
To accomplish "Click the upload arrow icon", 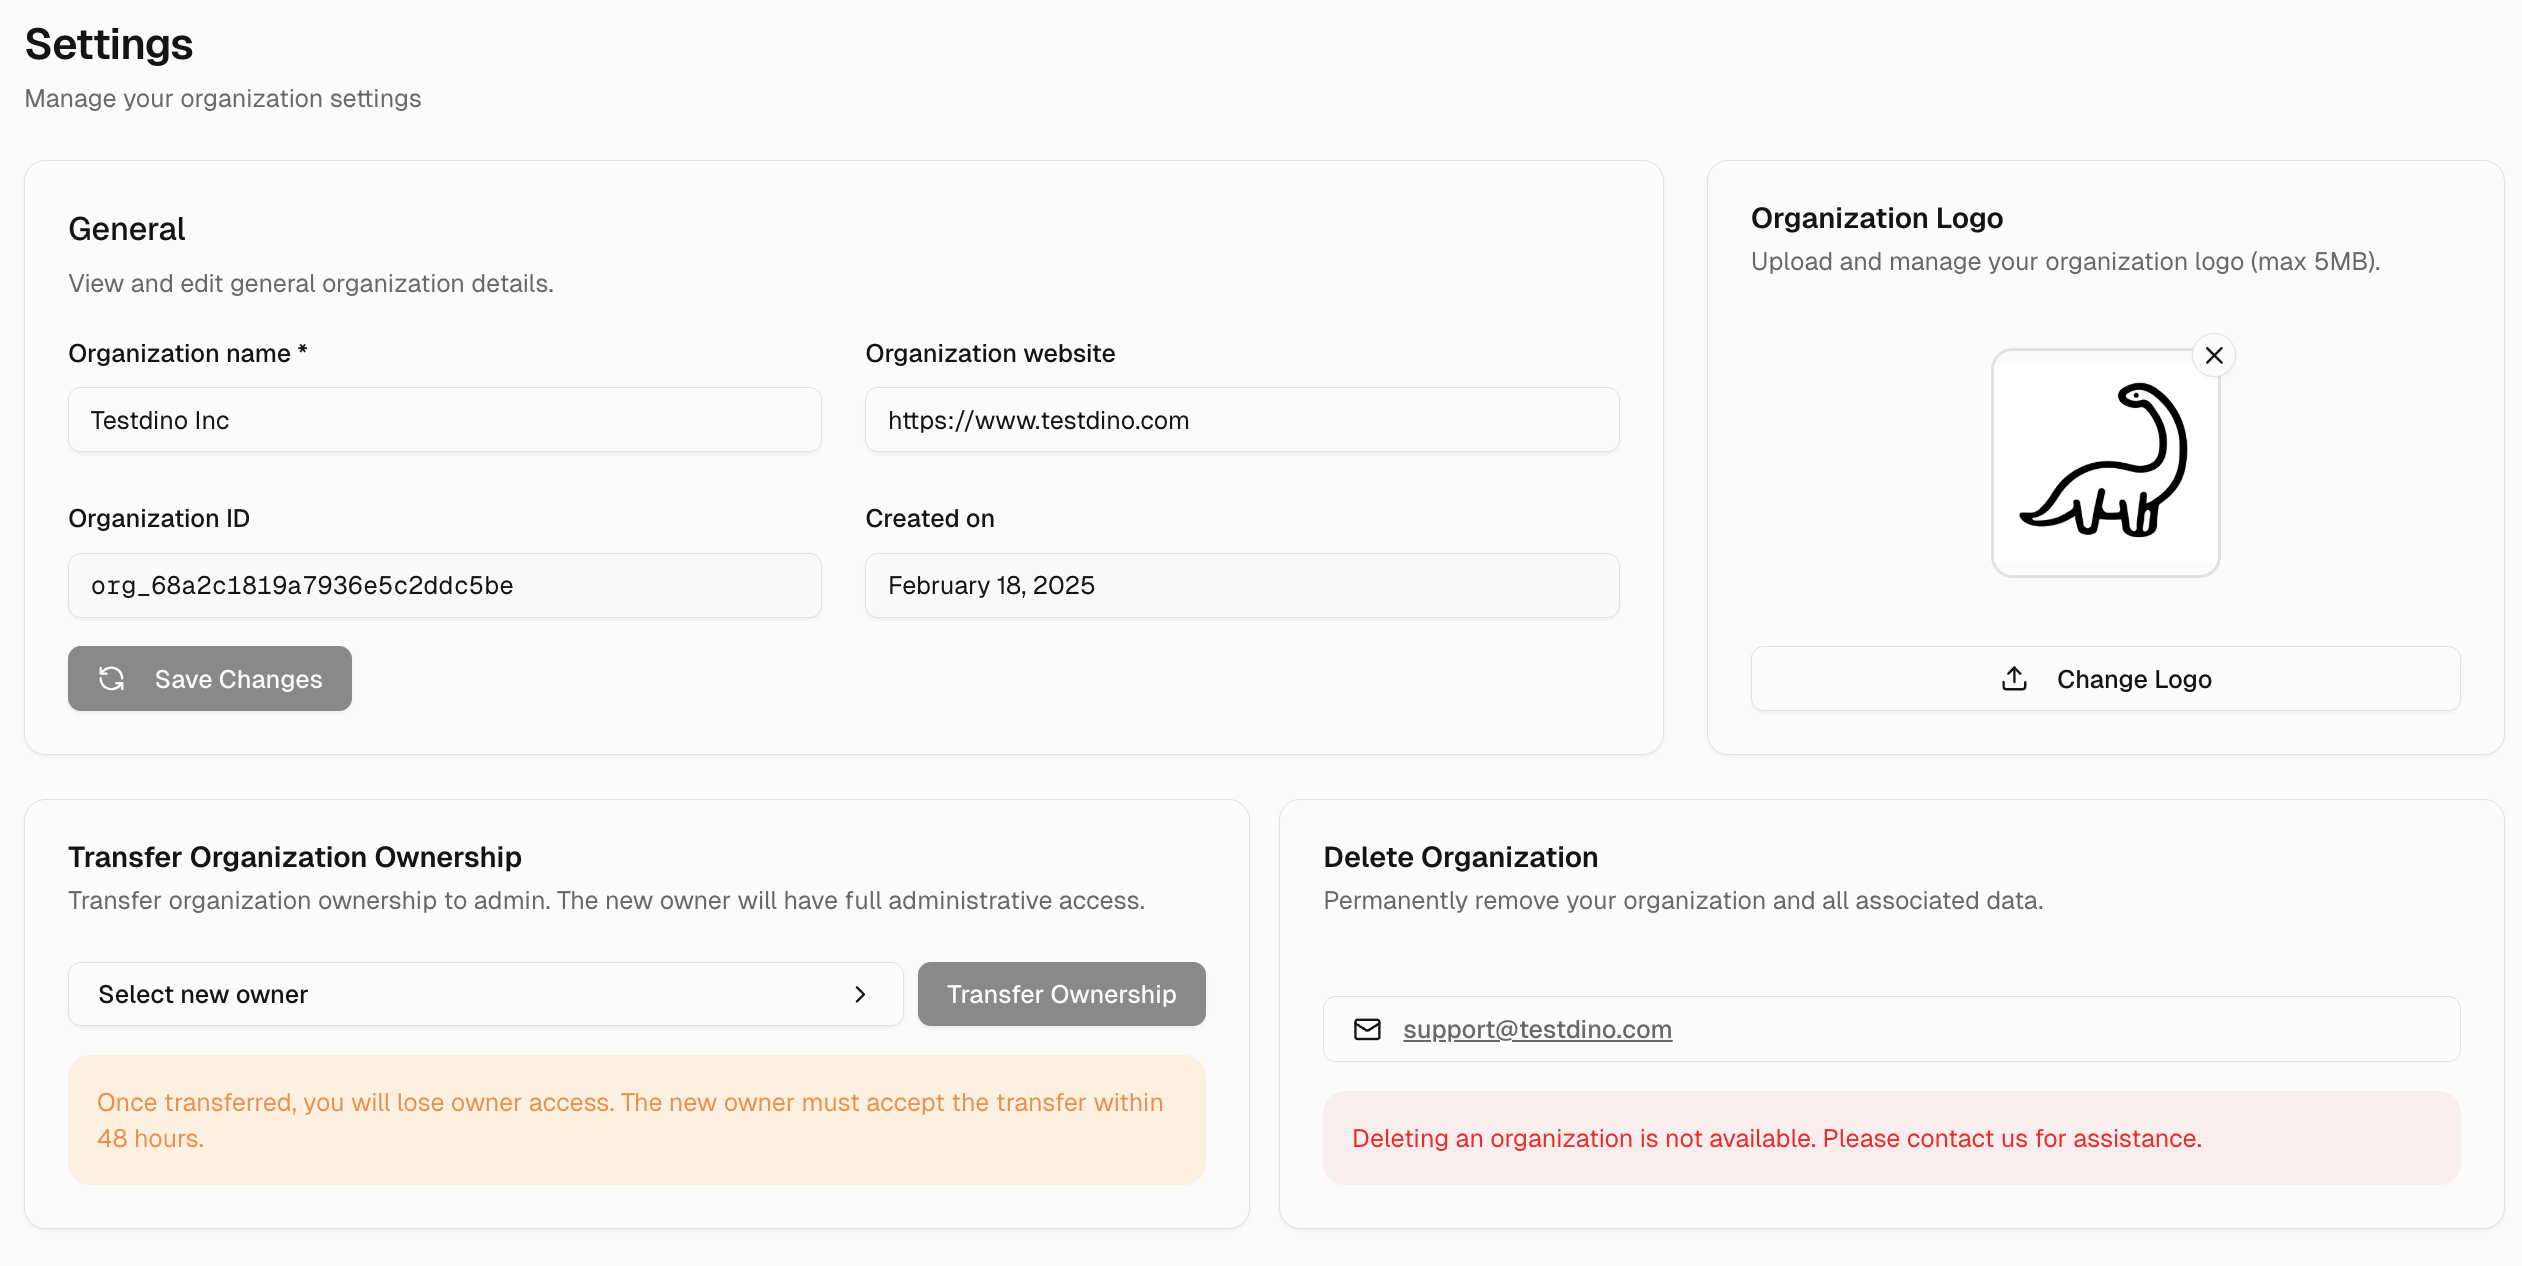I will point(2014,679).
